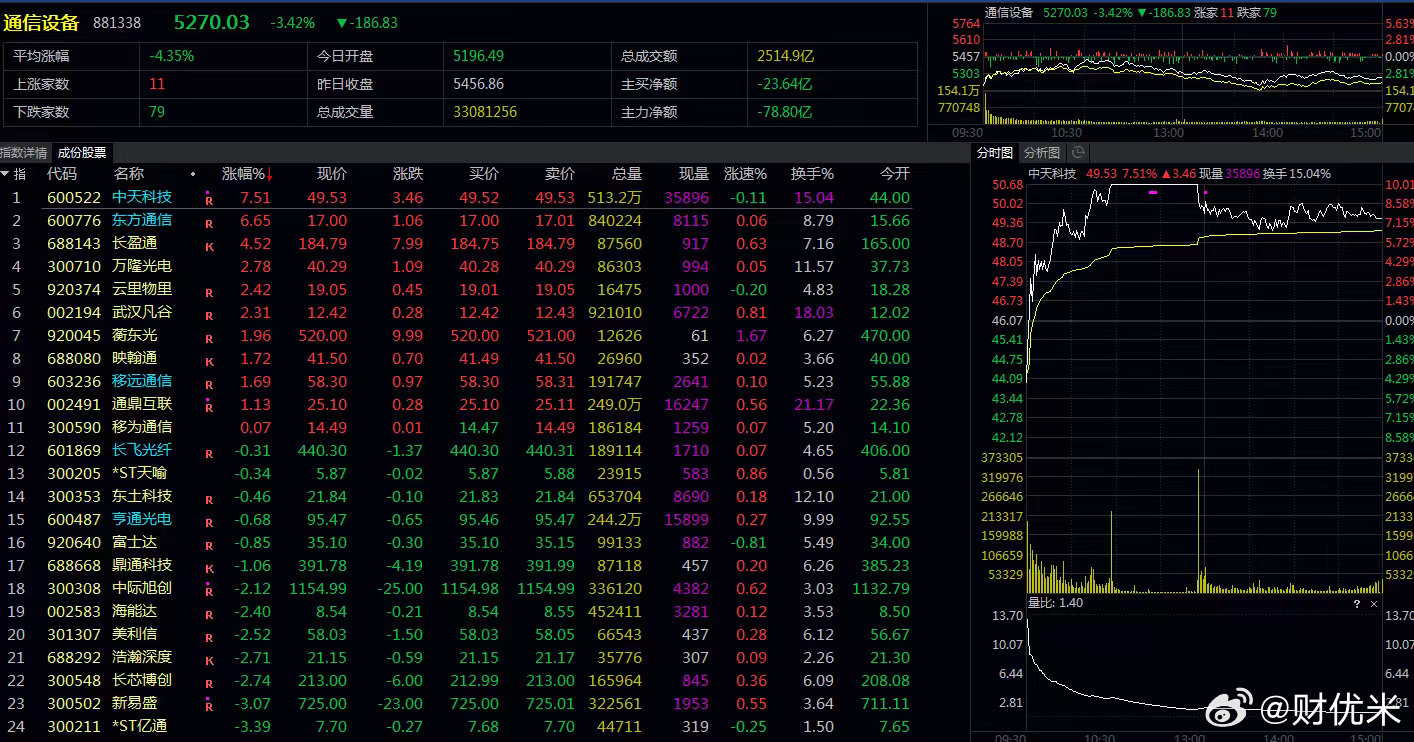The image size is (1414, 742).
Task: Click the 涨跌 column header
Action: point(408,174)
